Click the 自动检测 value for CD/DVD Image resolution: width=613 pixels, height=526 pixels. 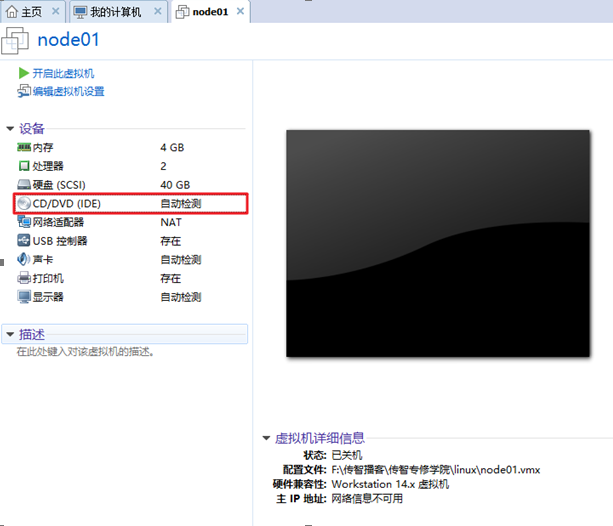coord(181,203)
